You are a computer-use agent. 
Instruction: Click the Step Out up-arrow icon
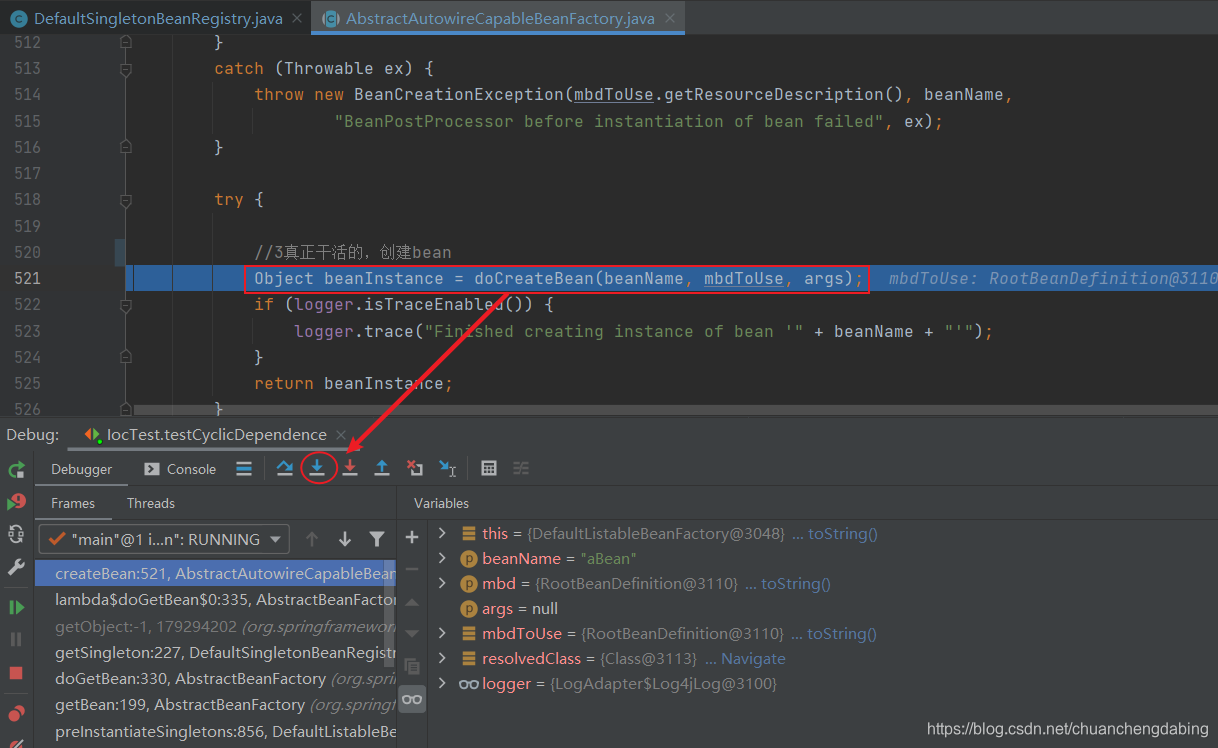(x=382, y=468)
